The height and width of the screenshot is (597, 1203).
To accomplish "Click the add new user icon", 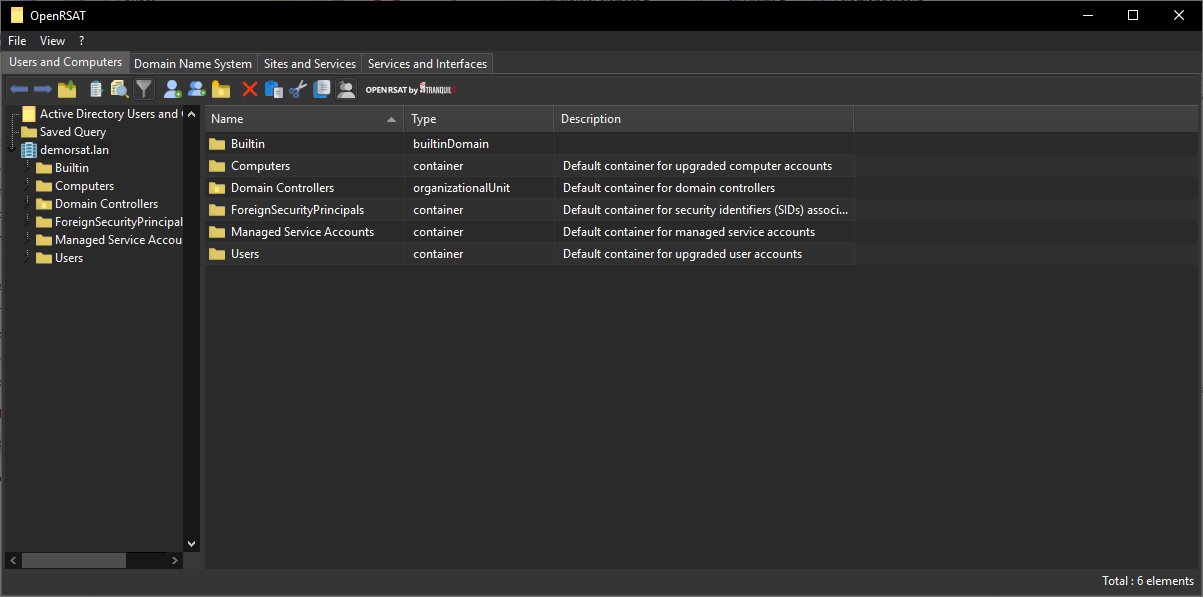I will pos(172,90).
